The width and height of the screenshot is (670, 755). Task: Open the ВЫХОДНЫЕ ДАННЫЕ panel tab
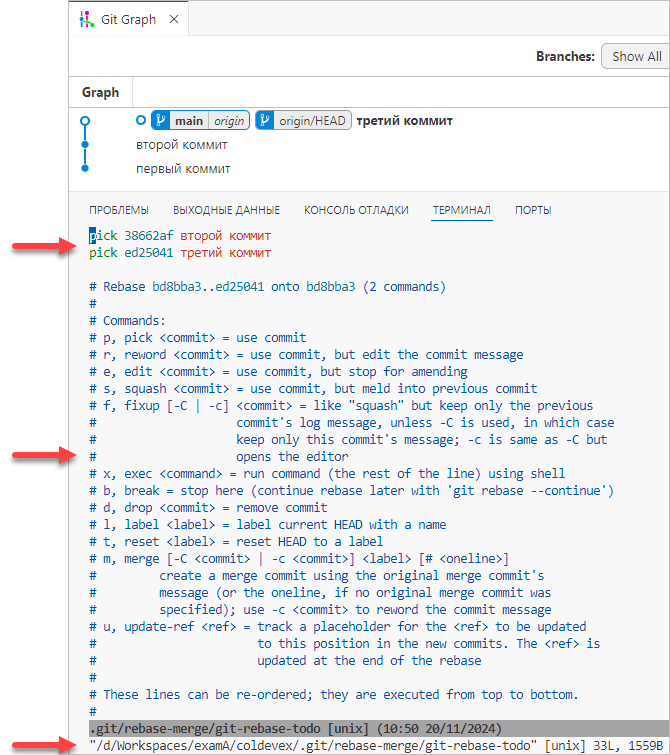click(x=226, y=210)
